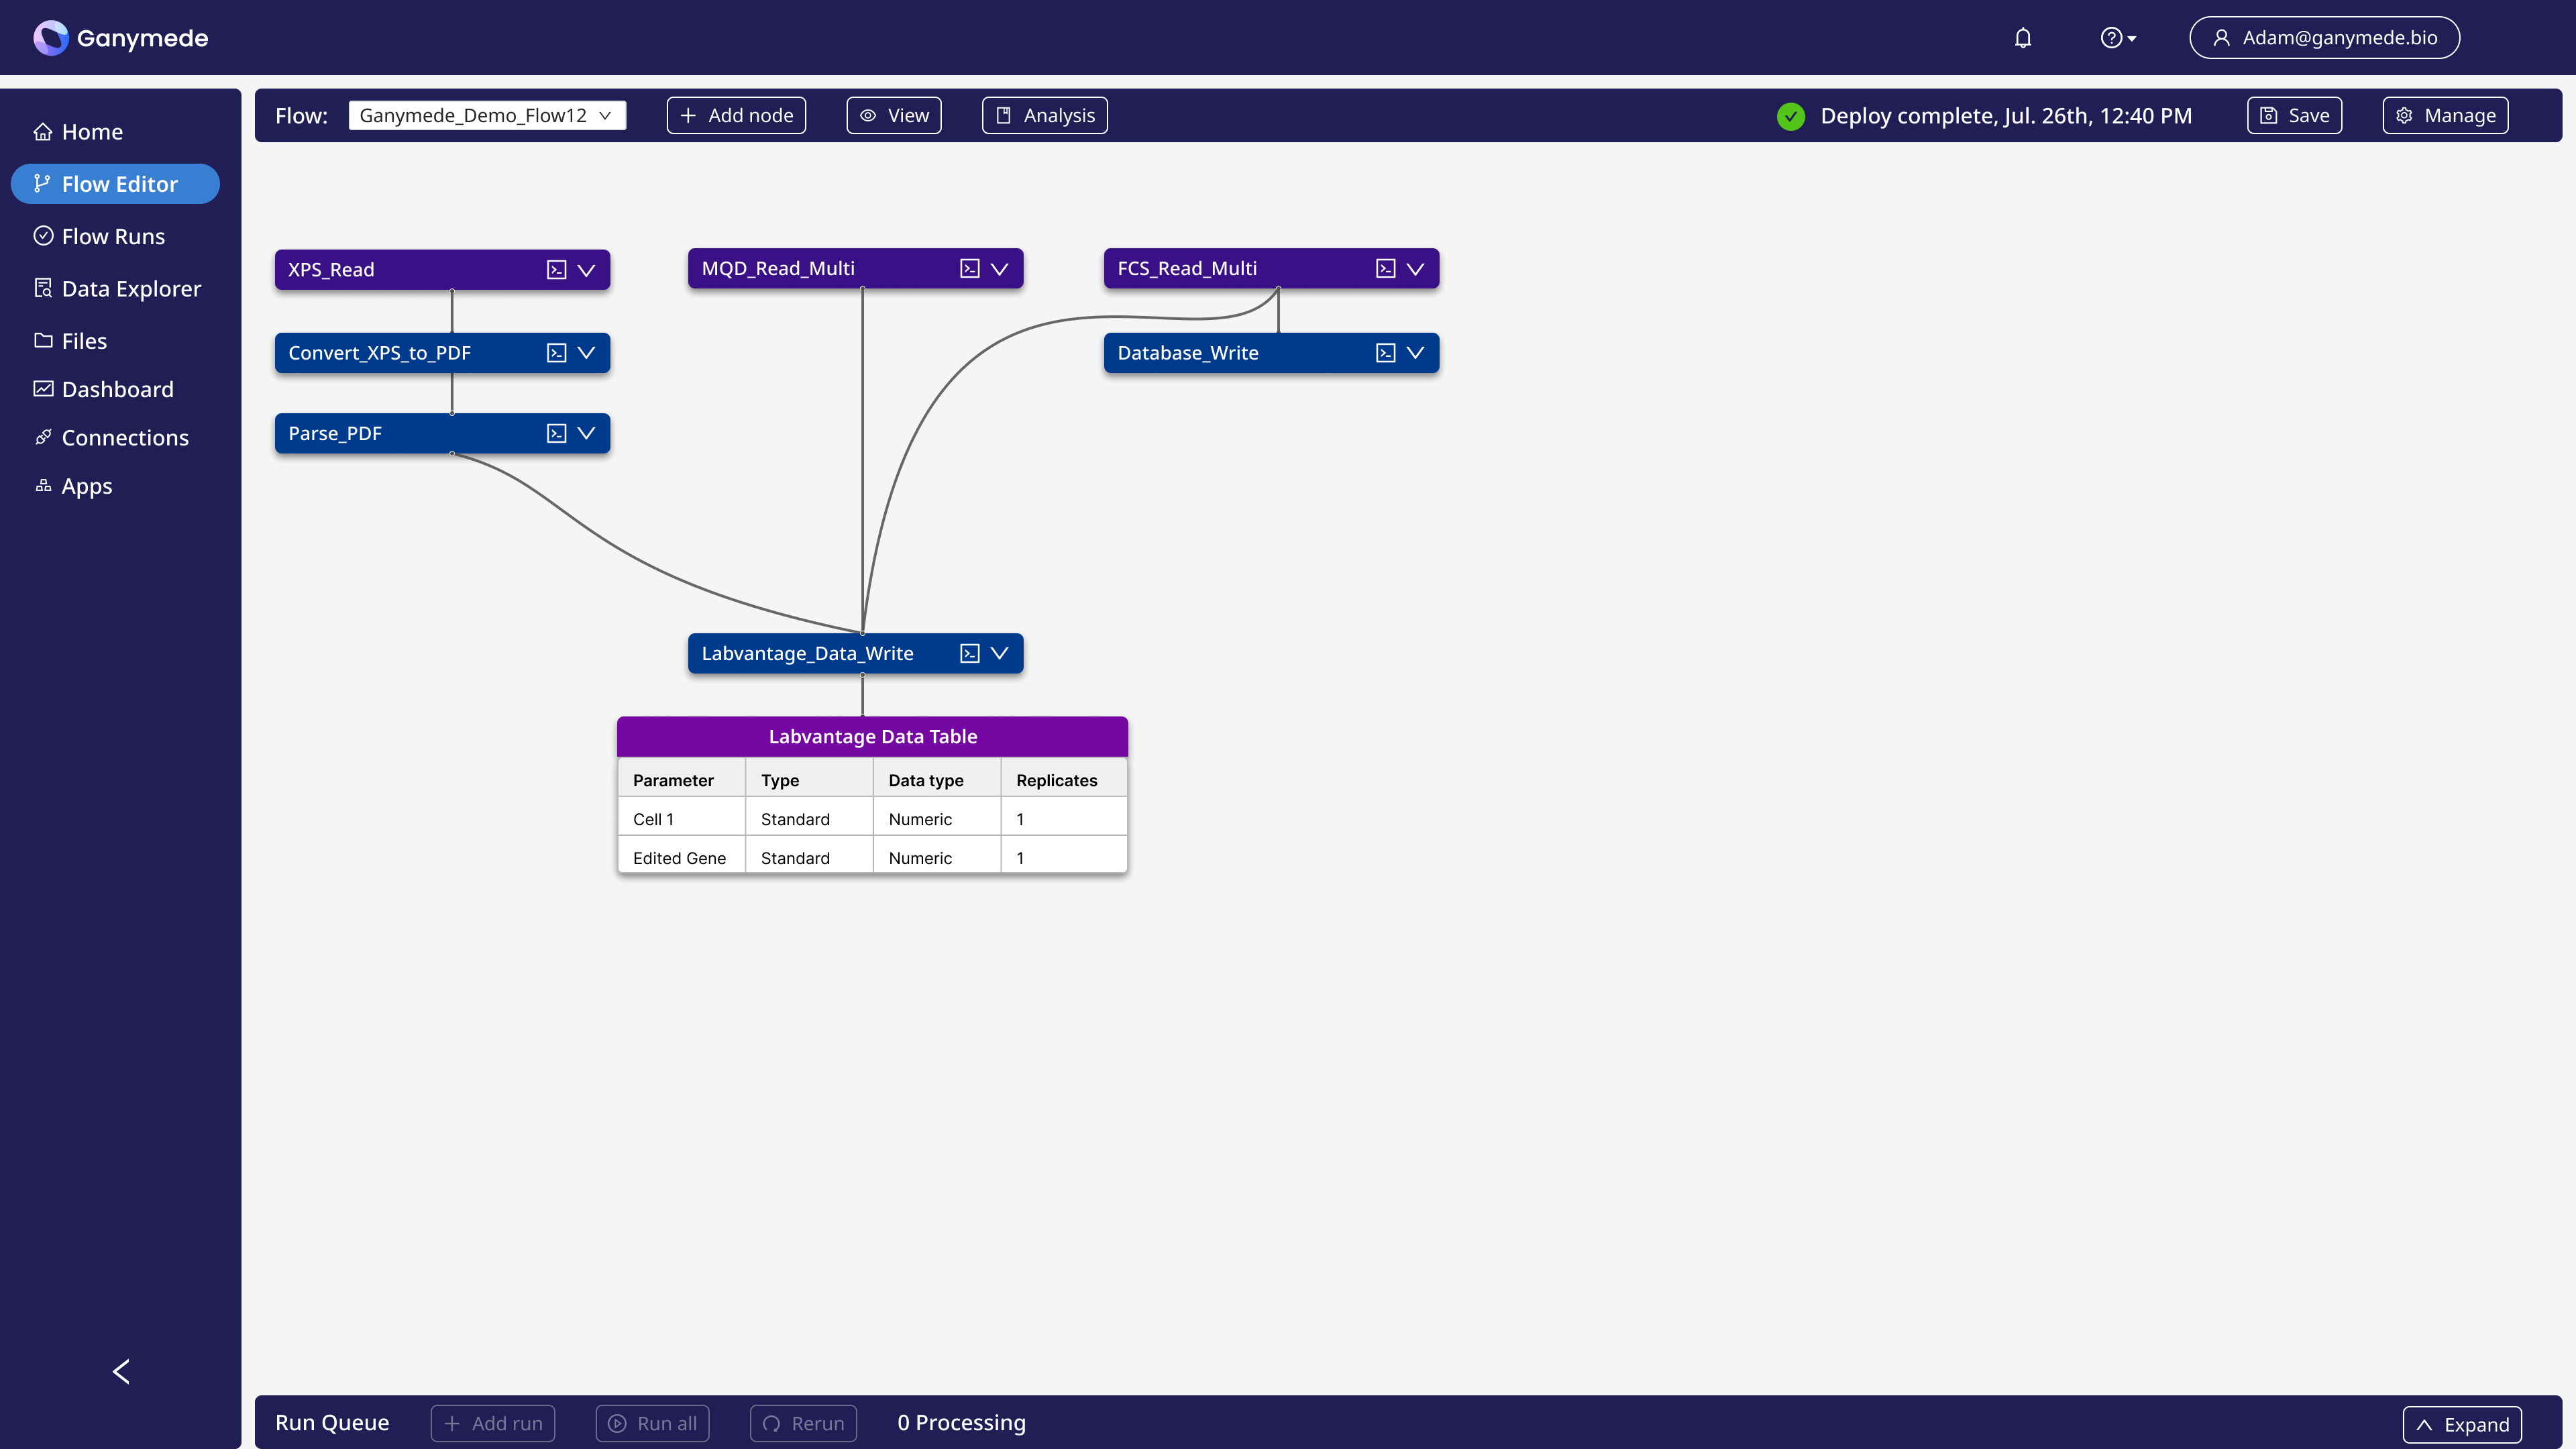Collapse the sidebar with the left arrow
Image resolution: width=2576 pixels, height=1449 pixels.
(121, 1371)
